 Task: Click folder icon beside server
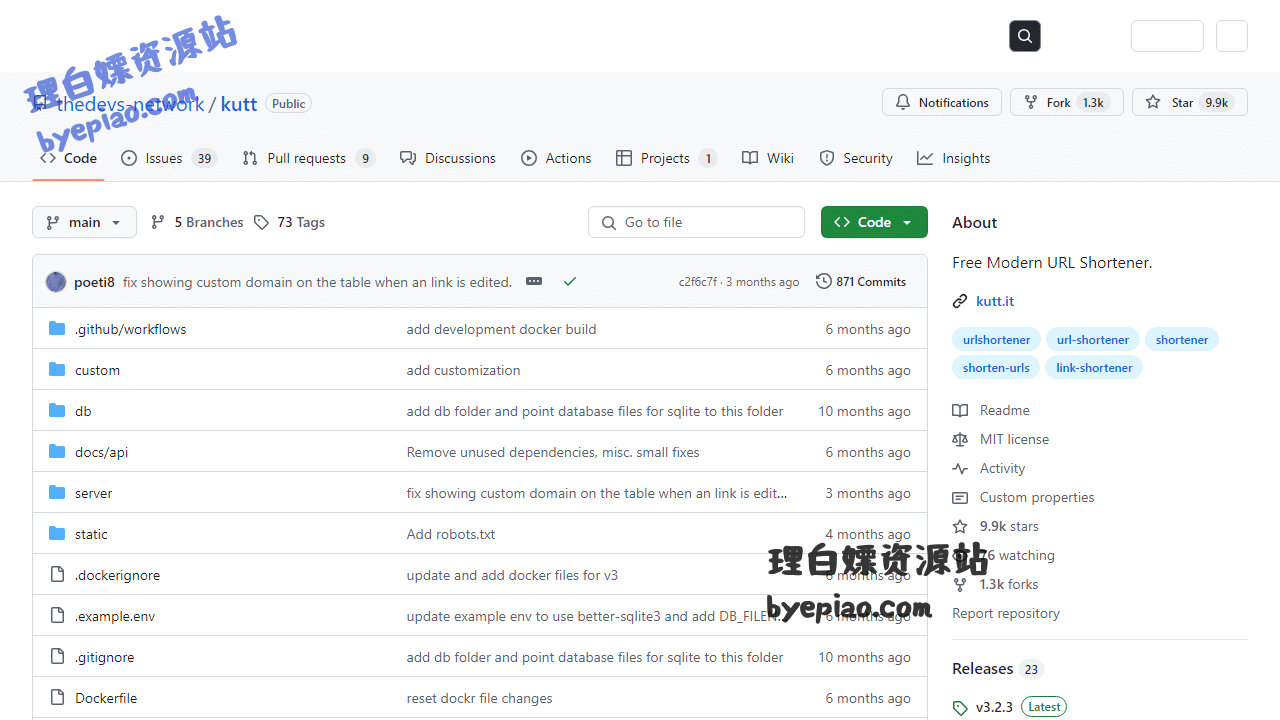click(57, 493)
